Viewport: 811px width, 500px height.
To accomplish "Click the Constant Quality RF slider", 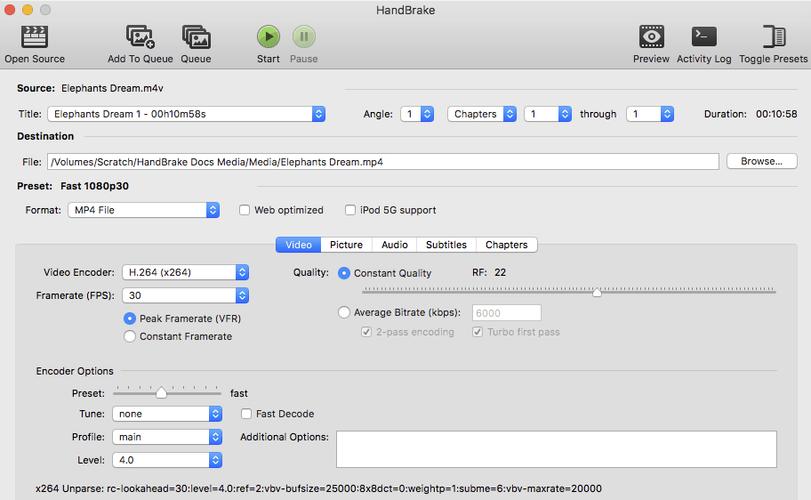I will coord(568,292).
